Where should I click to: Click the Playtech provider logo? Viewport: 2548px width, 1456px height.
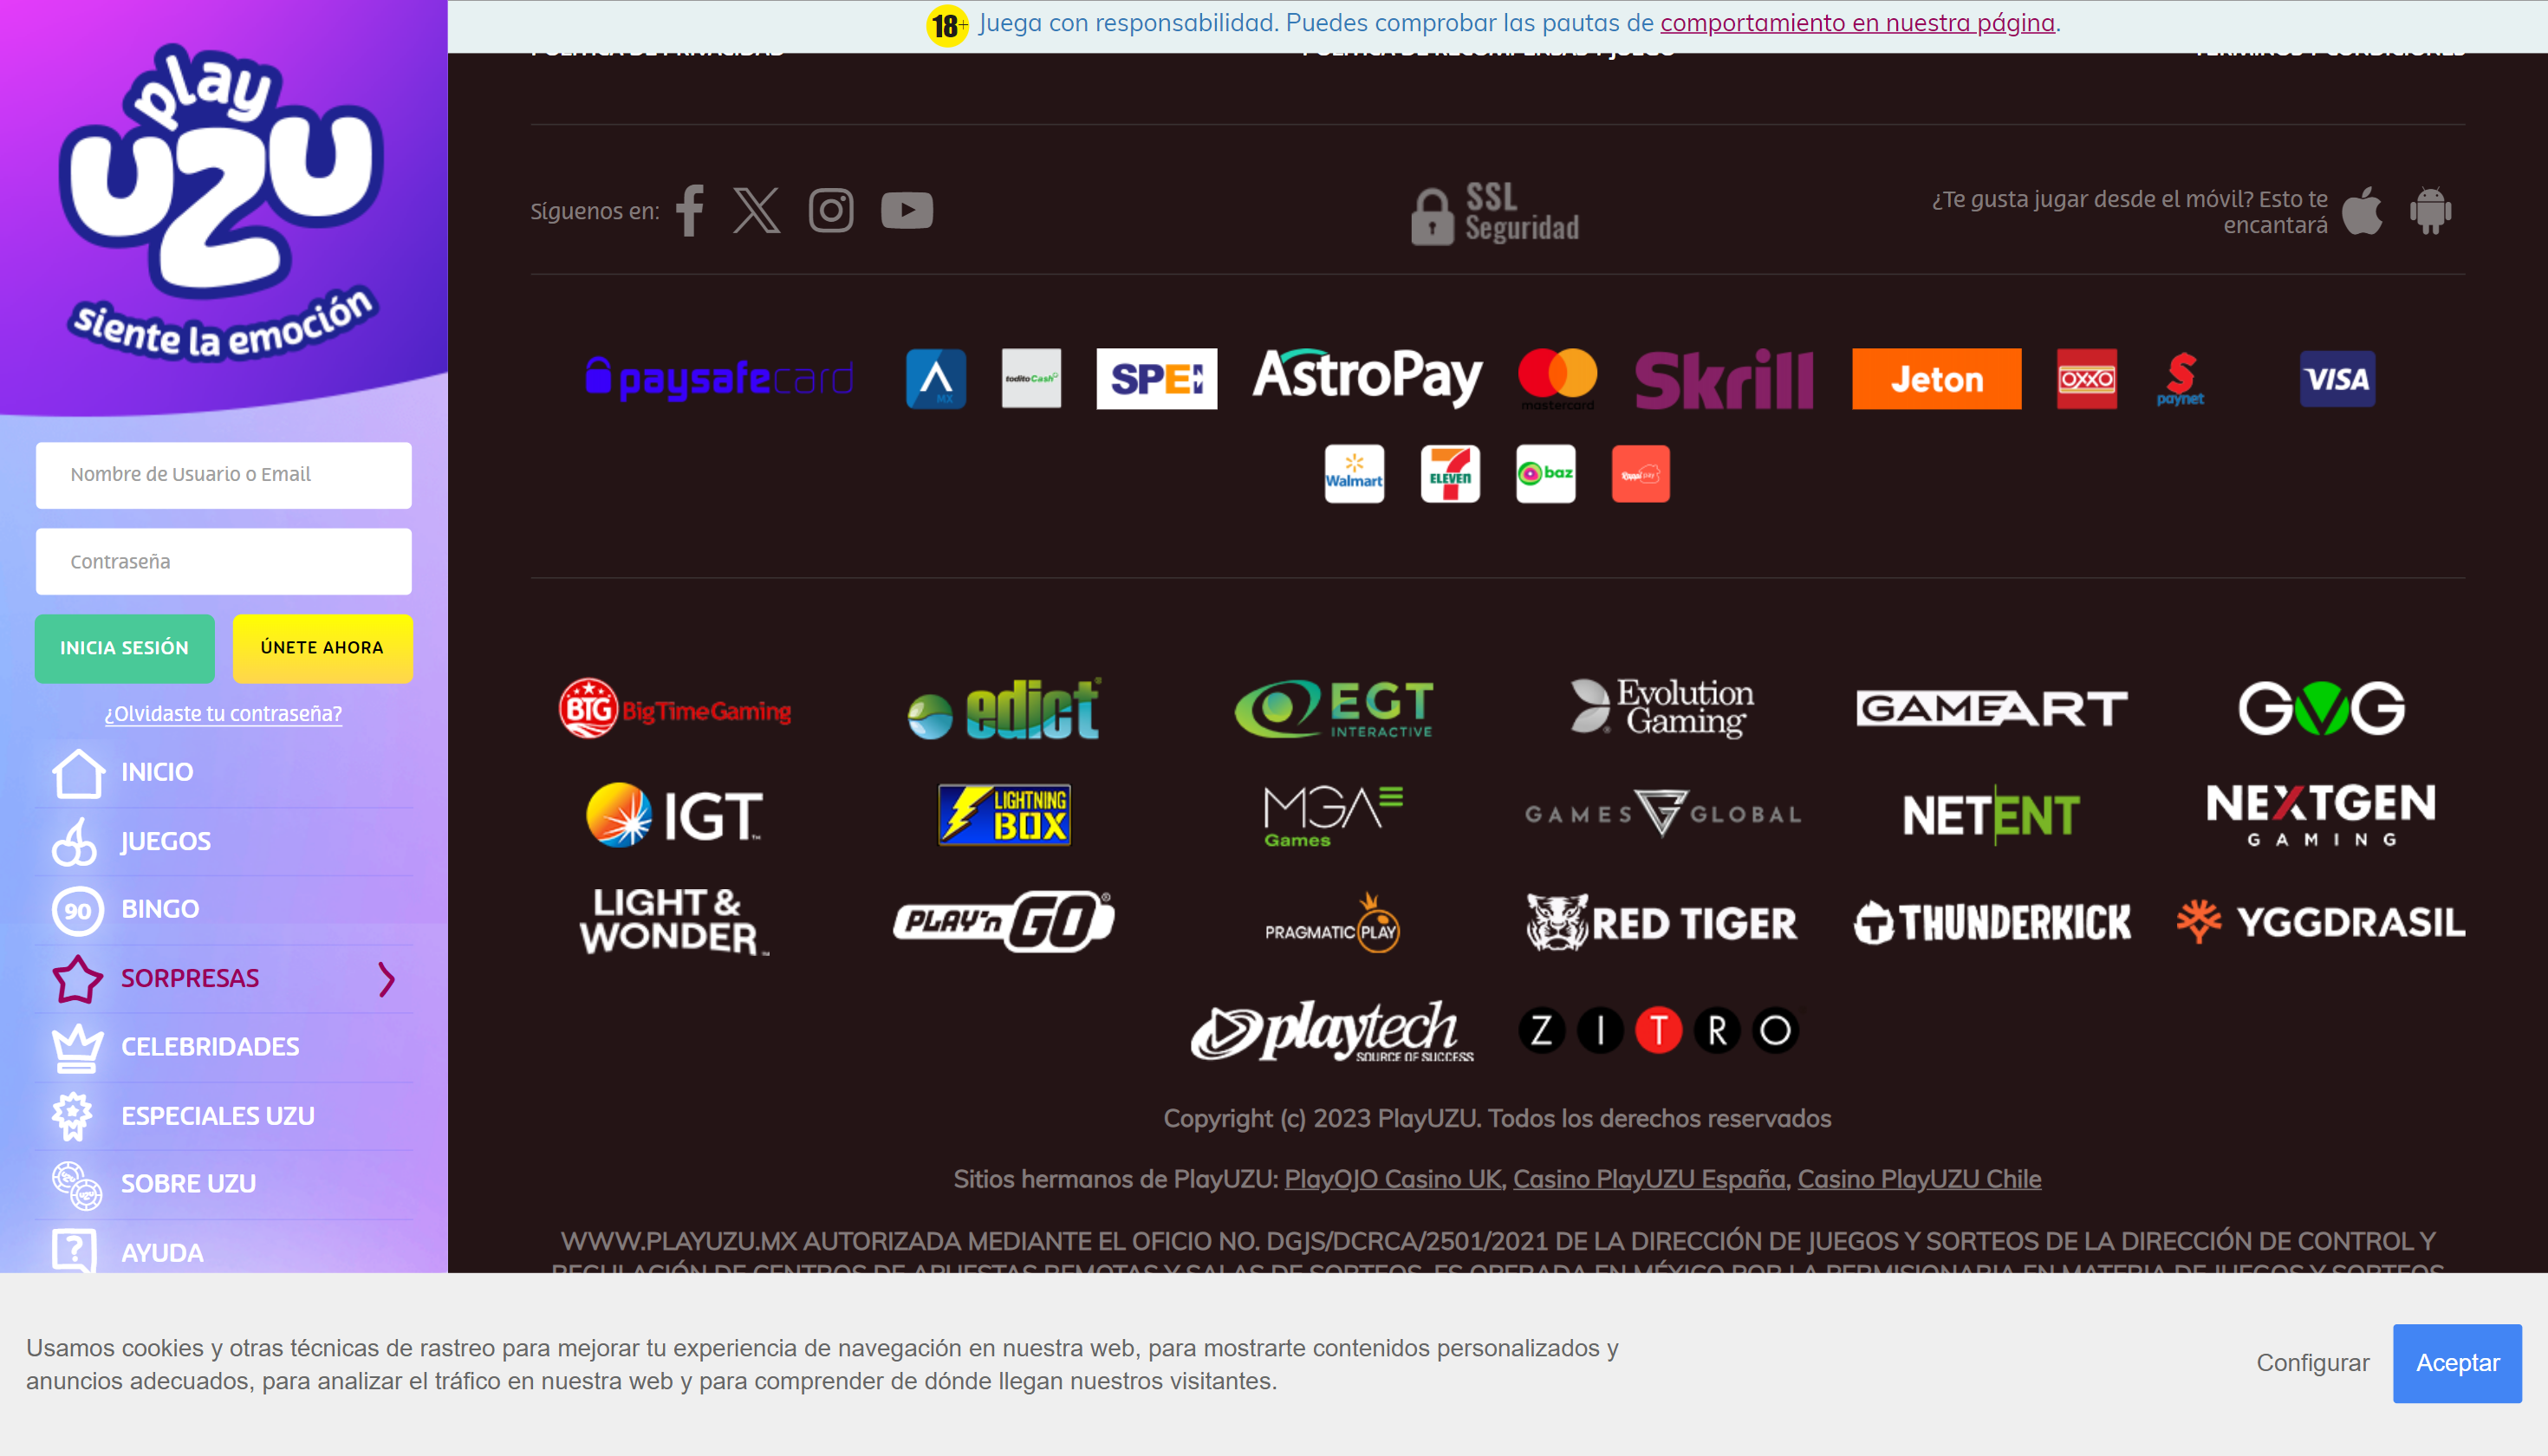(x=1333, y=1030)
